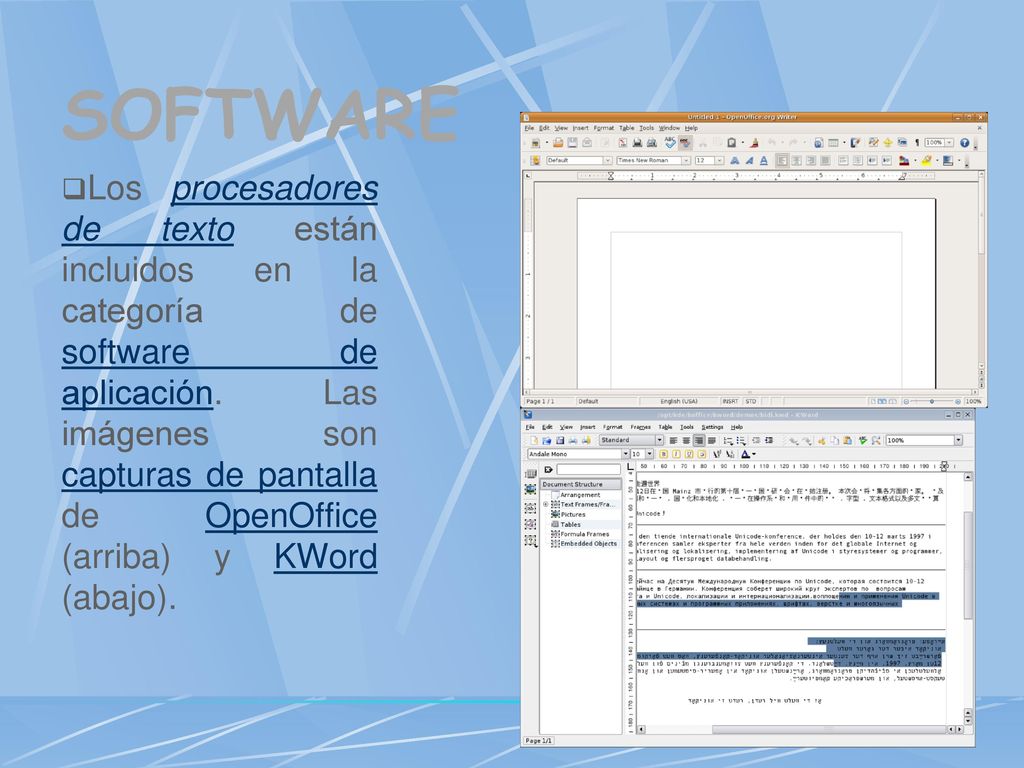
Task: Follow the 'software de aplicación' link
Action: [x=220, y=373]
